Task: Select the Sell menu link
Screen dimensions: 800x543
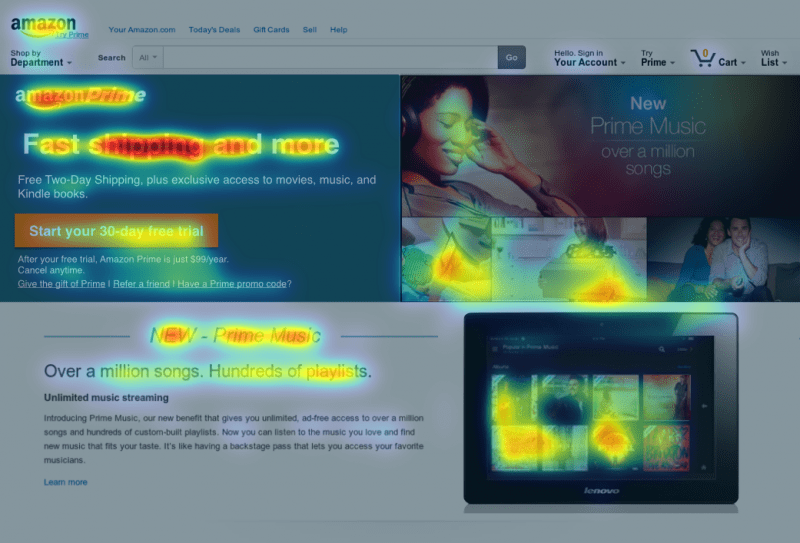Action: [310, 30]
